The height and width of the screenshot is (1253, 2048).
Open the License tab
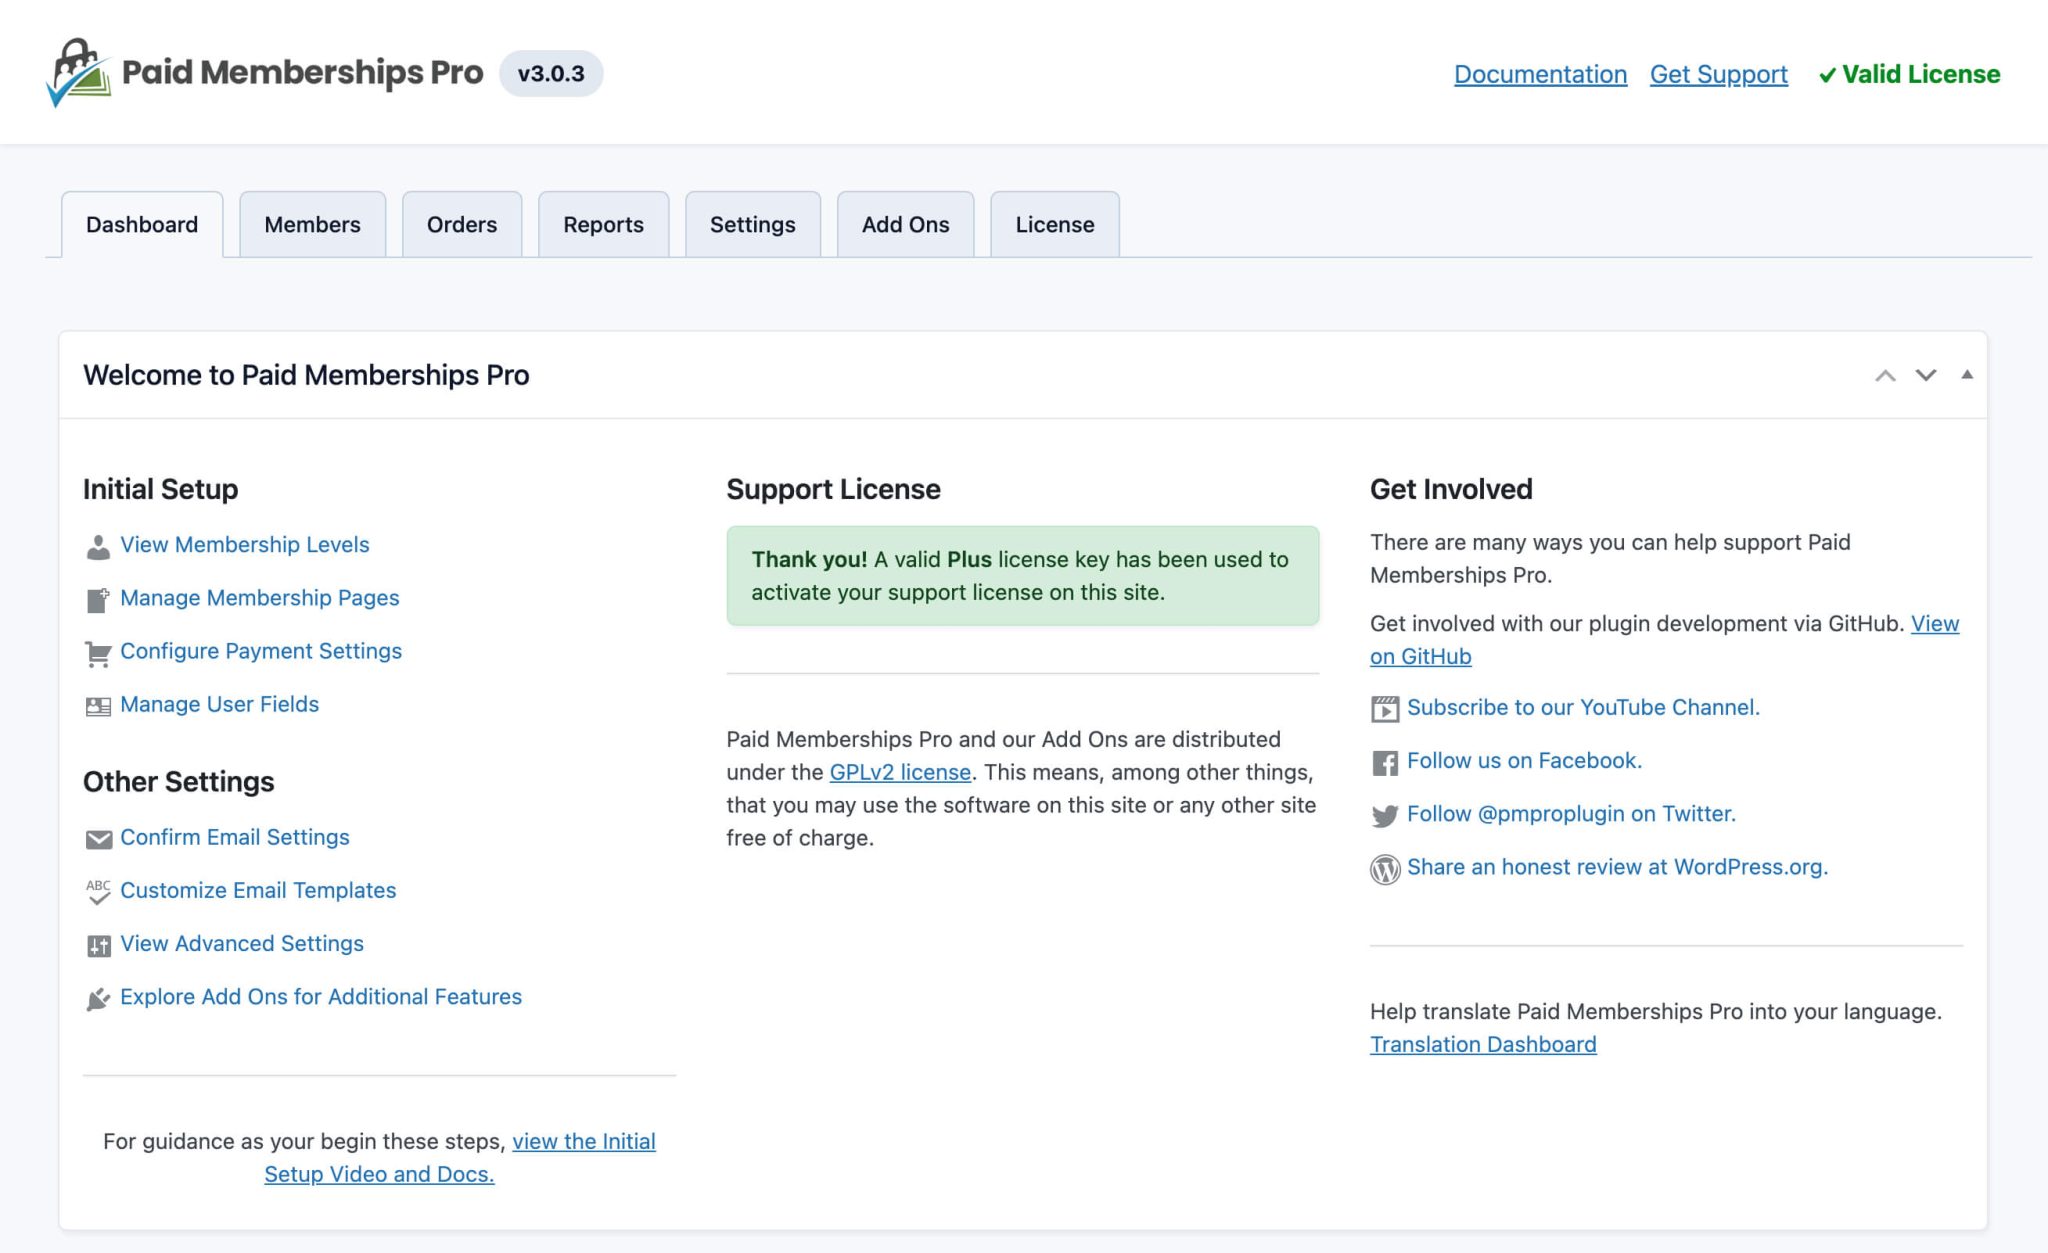tap(1055, 224)
